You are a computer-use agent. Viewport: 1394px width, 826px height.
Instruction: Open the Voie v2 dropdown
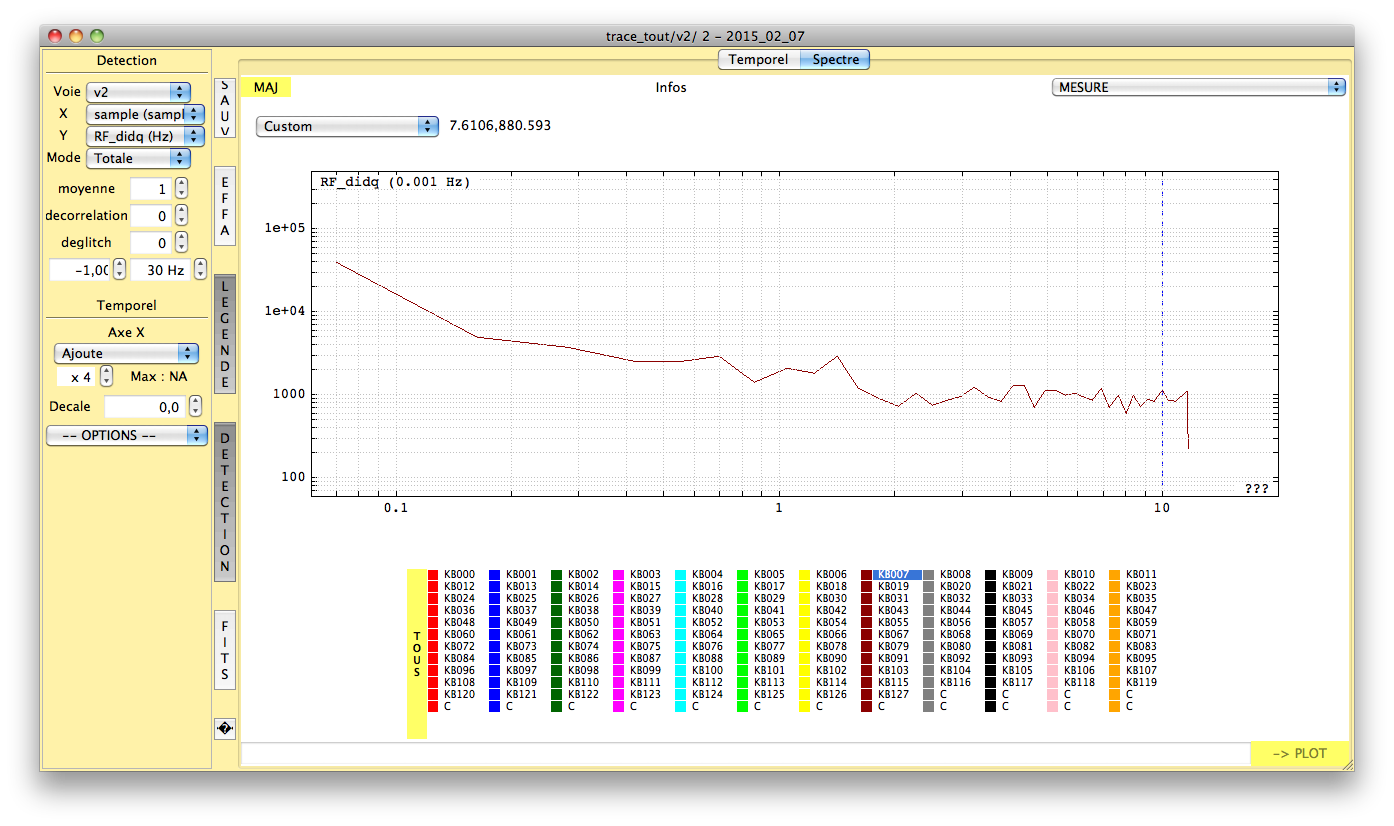pos(138,92)
